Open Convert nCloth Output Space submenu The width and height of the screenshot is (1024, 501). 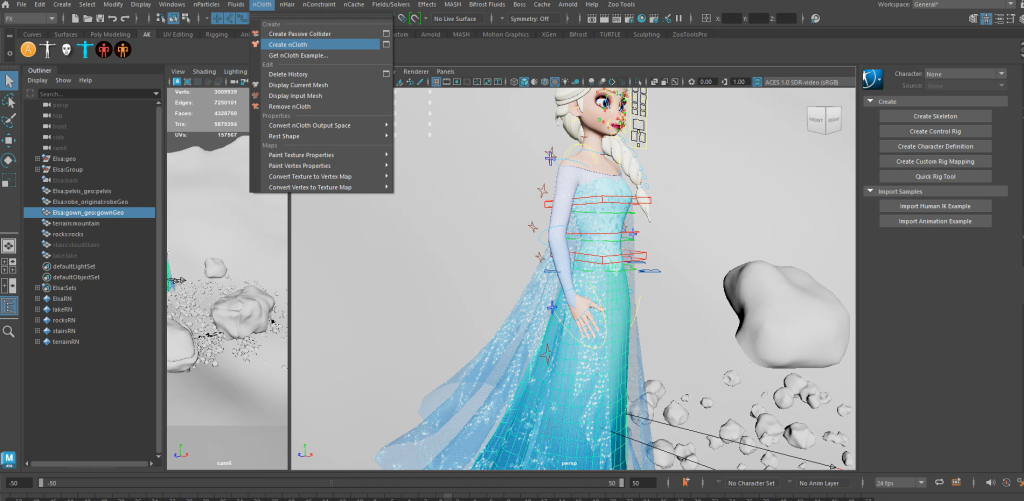(327, 125)
